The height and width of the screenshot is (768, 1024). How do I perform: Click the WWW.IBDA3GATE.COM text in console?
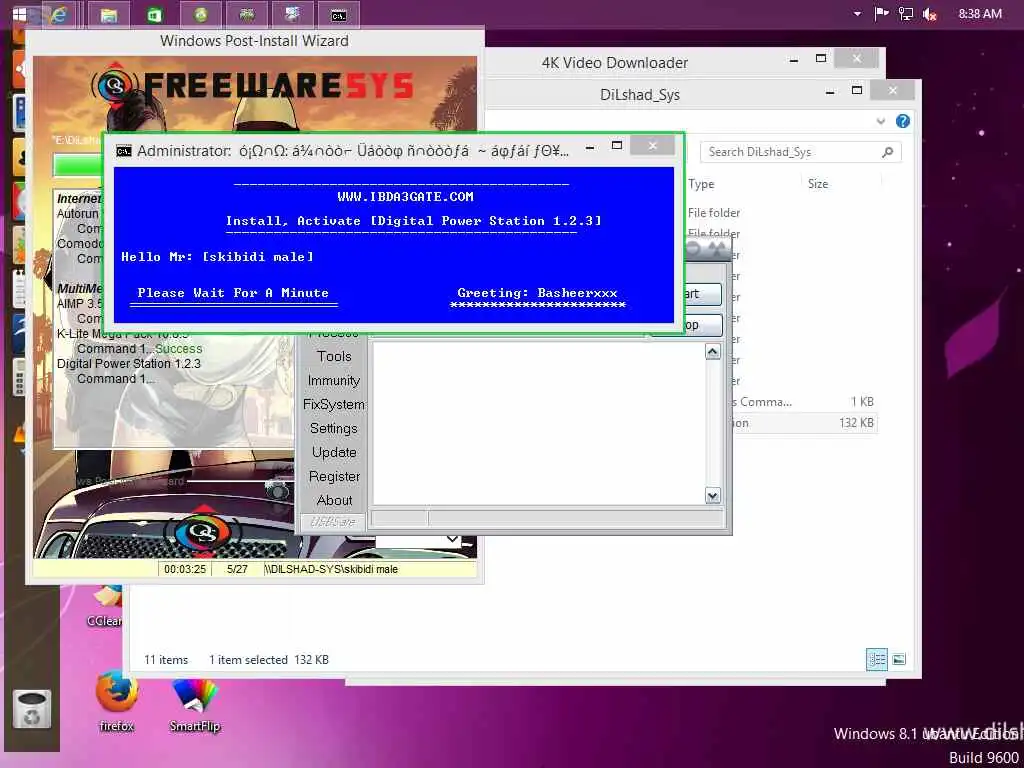(x=405, y=197)
